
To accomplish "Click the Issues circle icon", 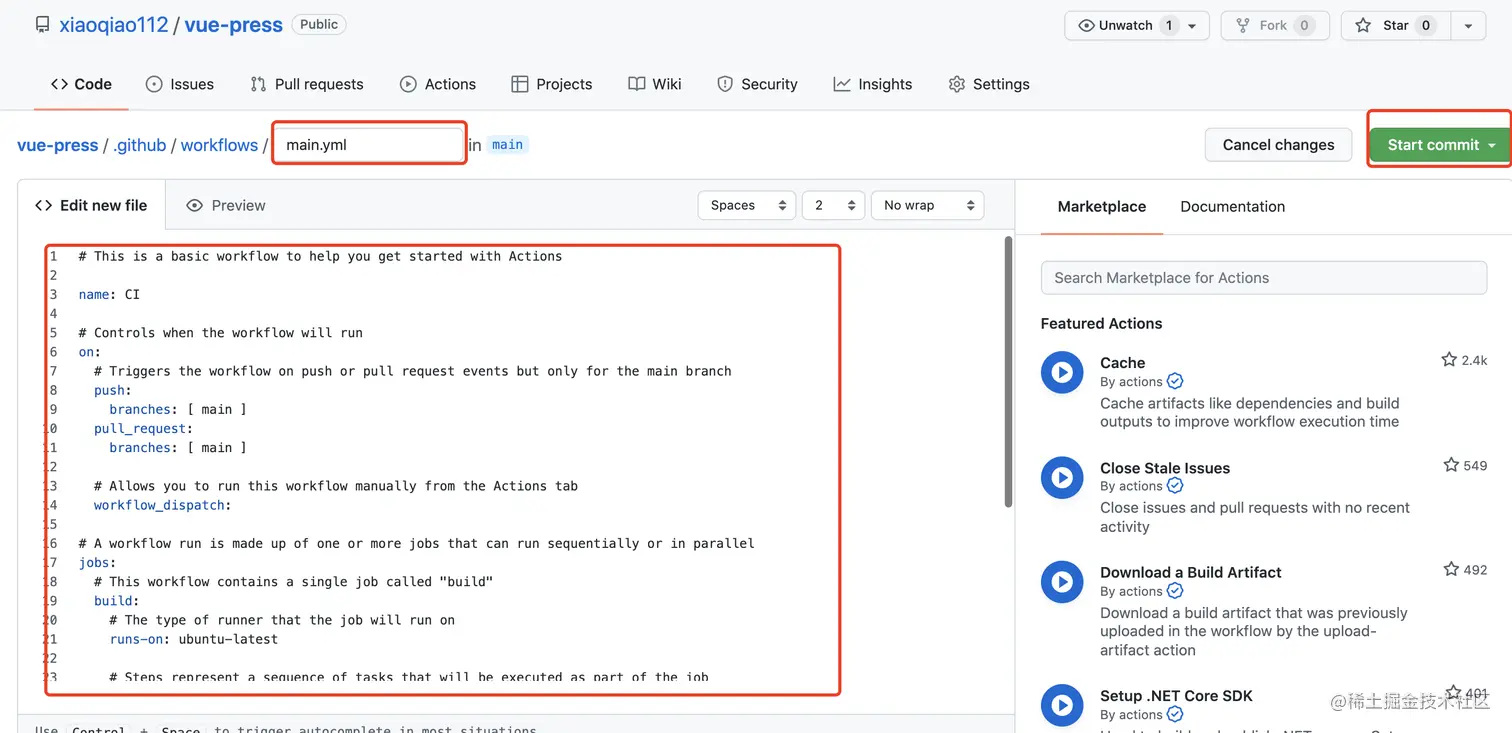I will click(x=154, y=84).
